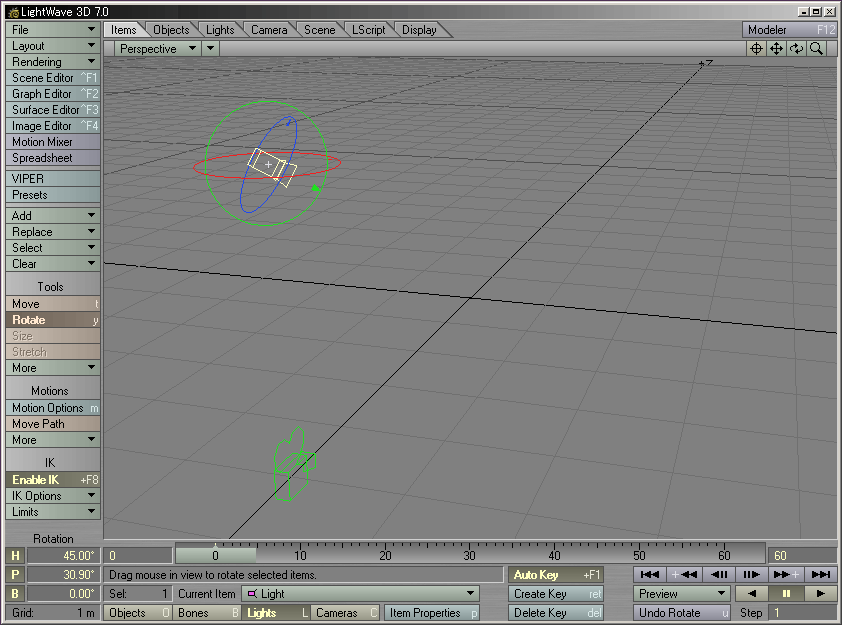Click Undo Rotate at bottom right

(x=680, y=612)
